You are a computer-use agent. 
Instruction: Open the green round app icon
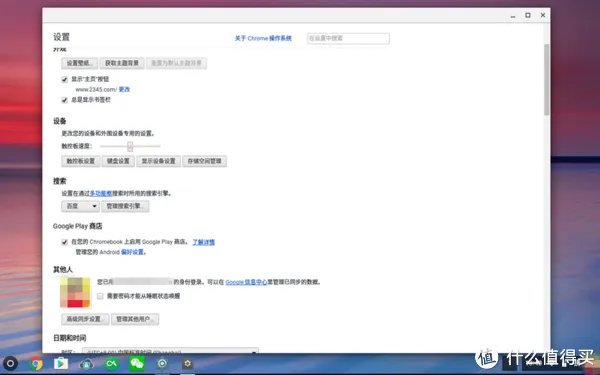tap(112, 363)
